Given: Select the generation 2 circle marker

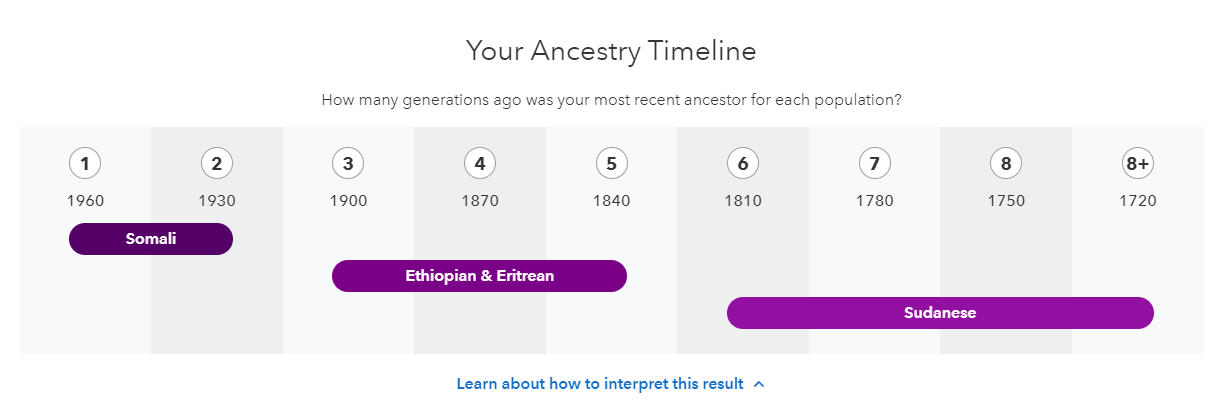Looking at the screenshot, I should [217, 163].
